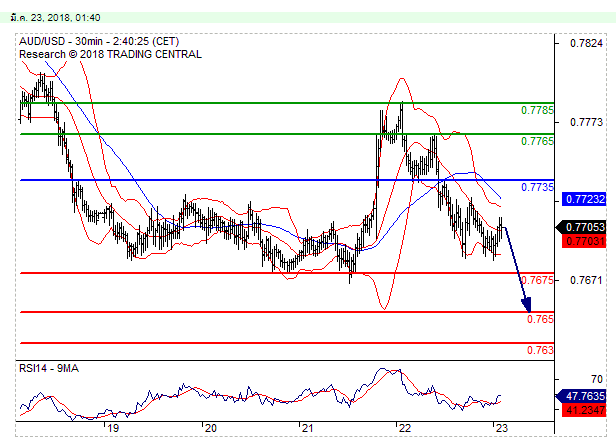Click the blue 0.77232 price tag
The width and height of the screenshot is (616, 446).
pos(584,199)
